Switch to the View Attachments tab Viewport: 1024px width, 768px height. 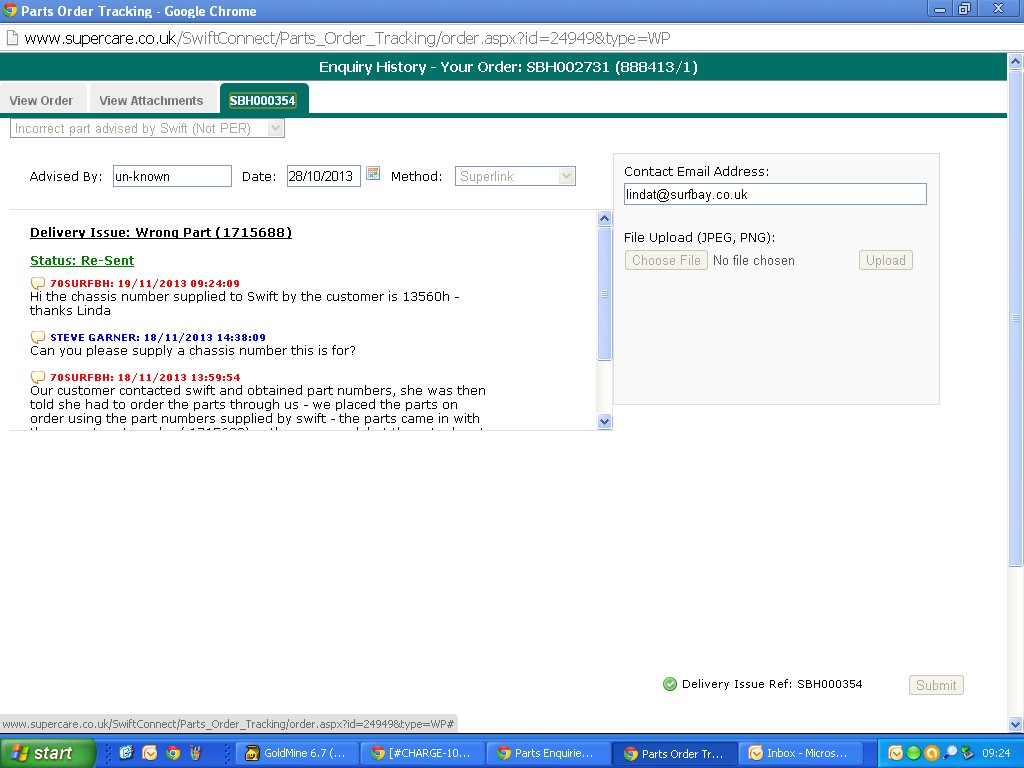pos(152,101)
